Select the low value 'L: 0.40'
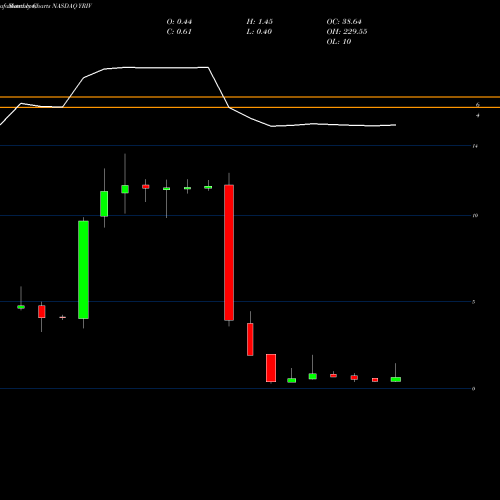The height and width of the screenshot is (500, 500). point(259,32)
